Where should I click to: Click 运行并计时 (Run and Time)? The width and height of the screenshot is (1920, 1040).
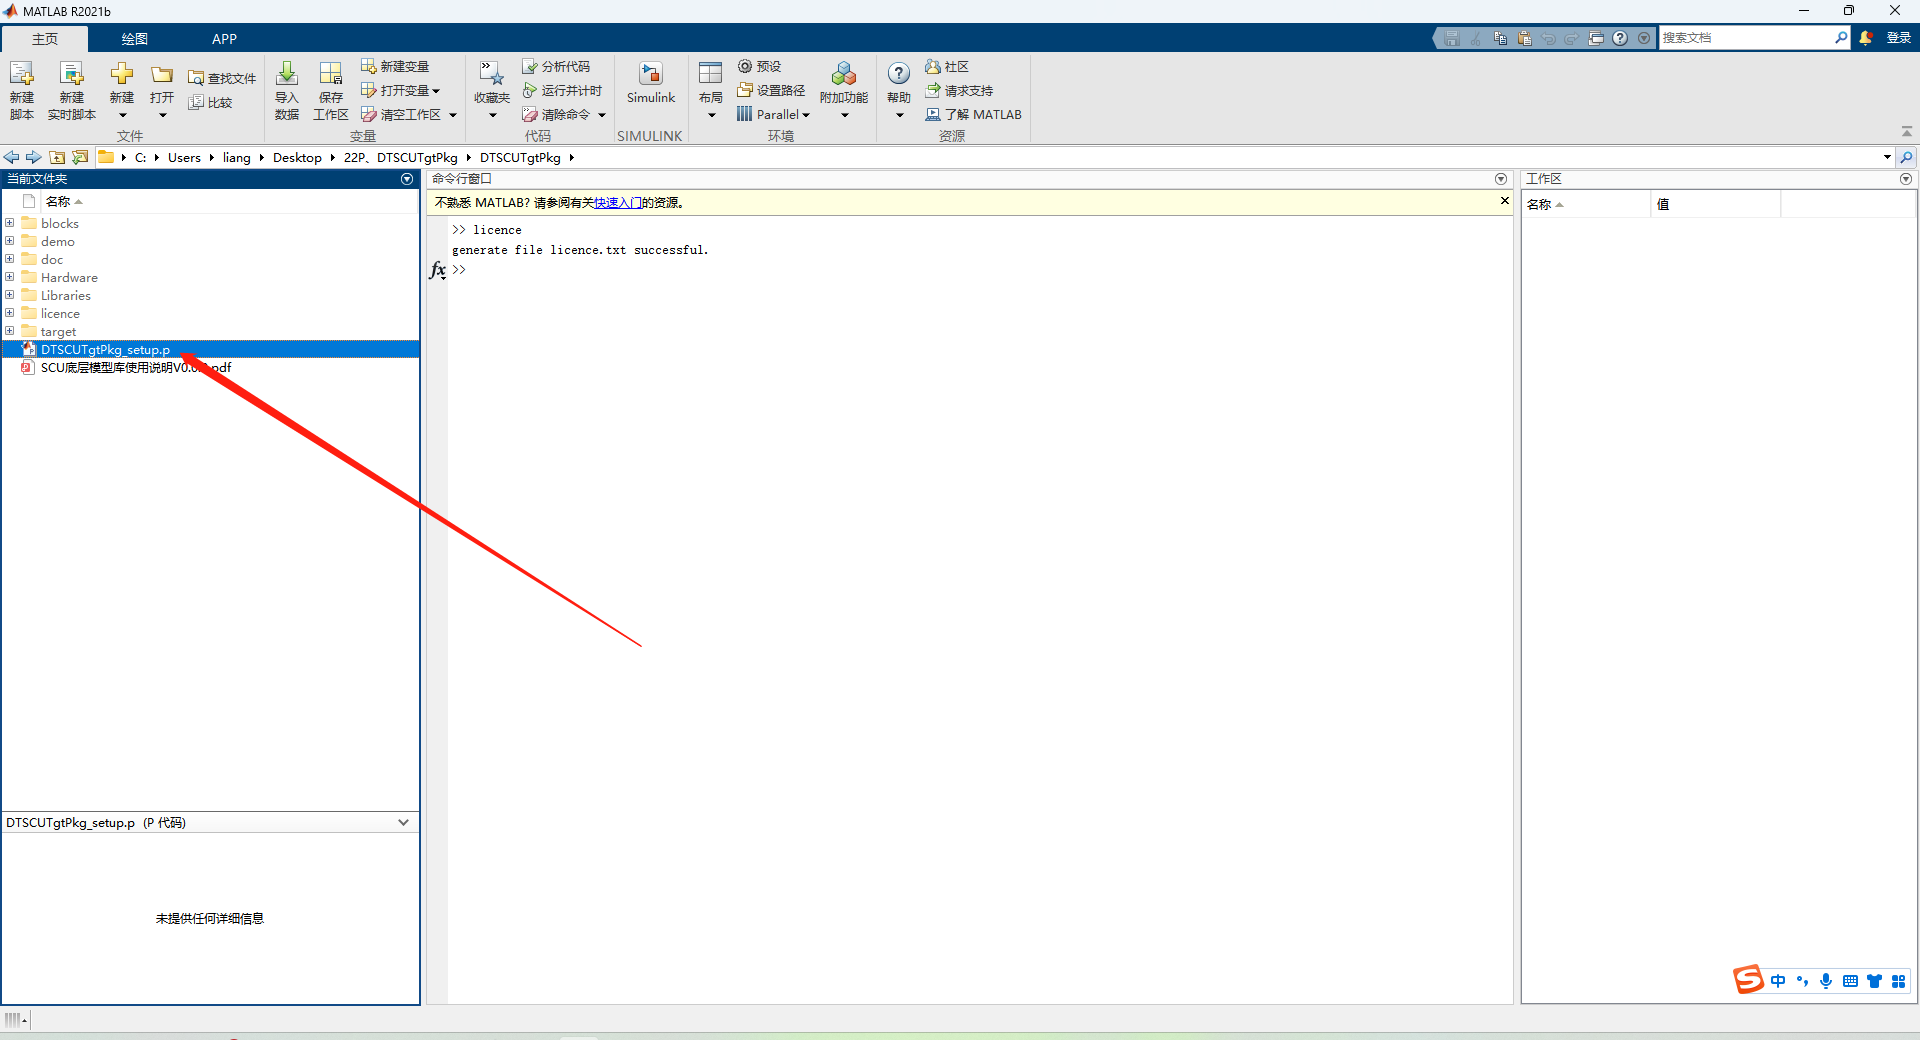coord(562,90)
